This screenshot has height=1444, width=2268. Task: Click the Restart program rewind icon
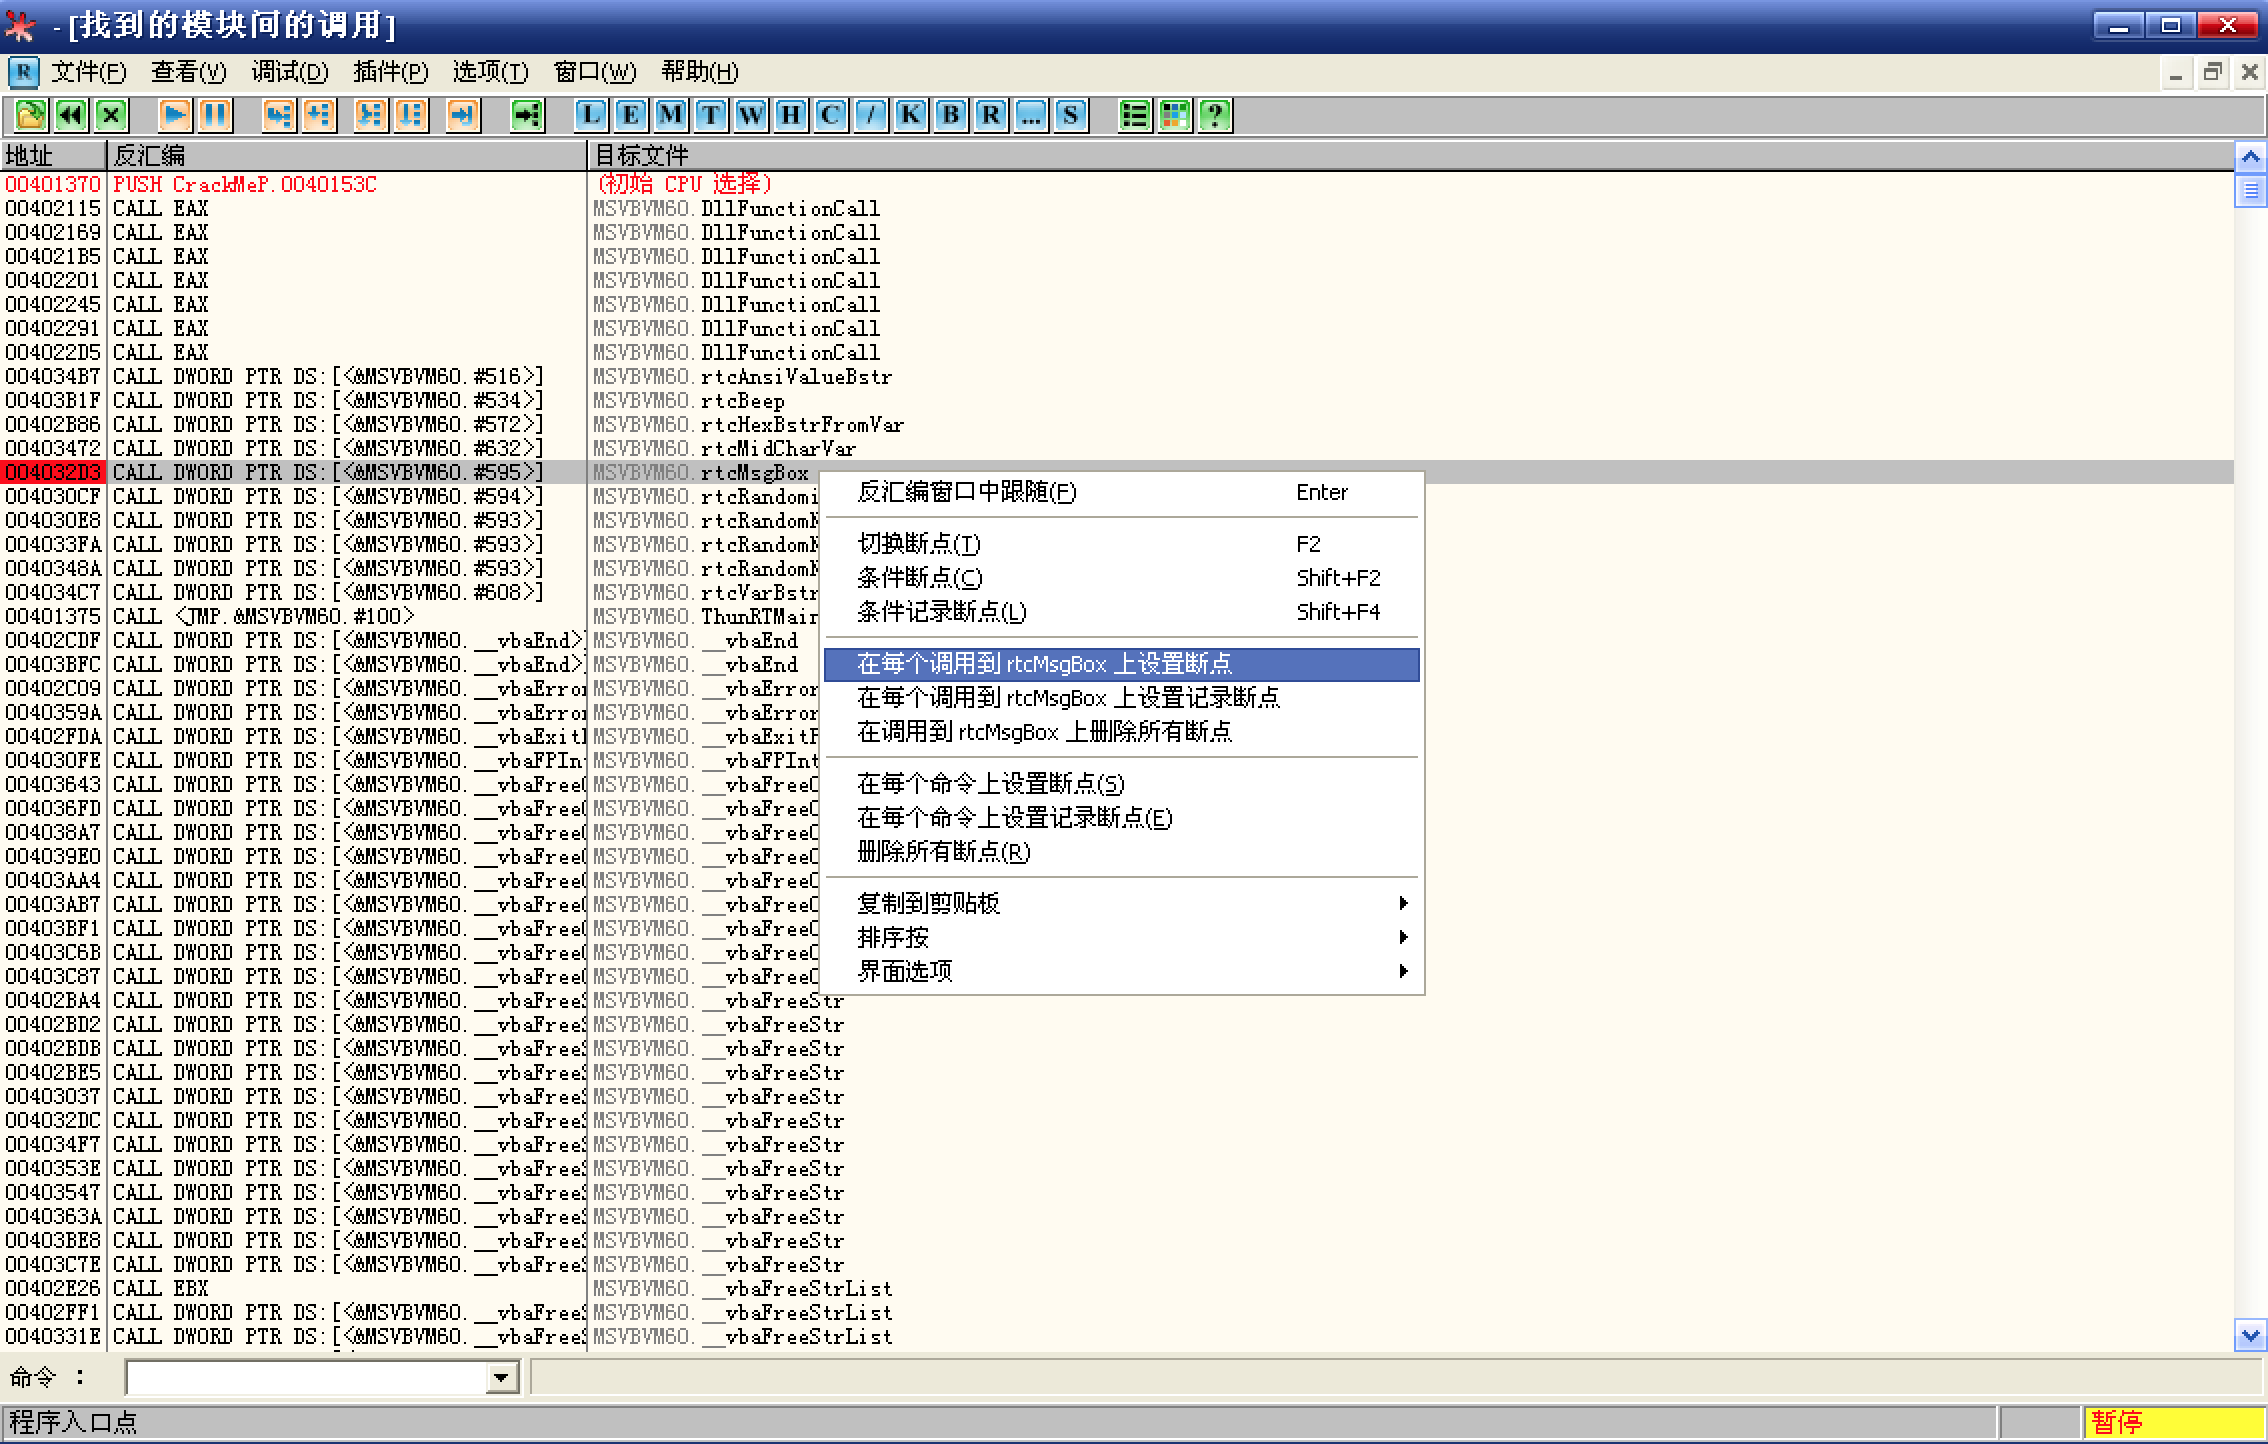(x=71, y=115)
